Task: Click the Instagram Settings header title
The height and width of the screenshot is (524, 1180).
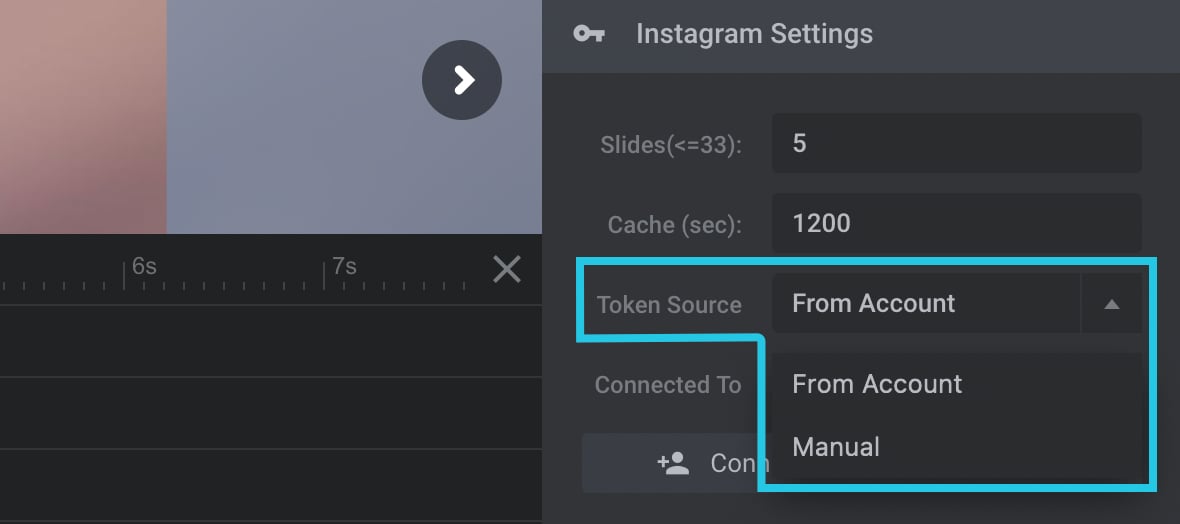Action: tap(754, 34)
